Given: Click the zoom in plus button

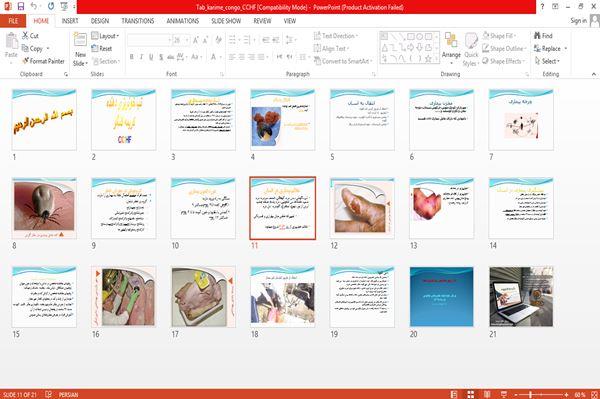Looking at the screenshot, I should 566,394.
